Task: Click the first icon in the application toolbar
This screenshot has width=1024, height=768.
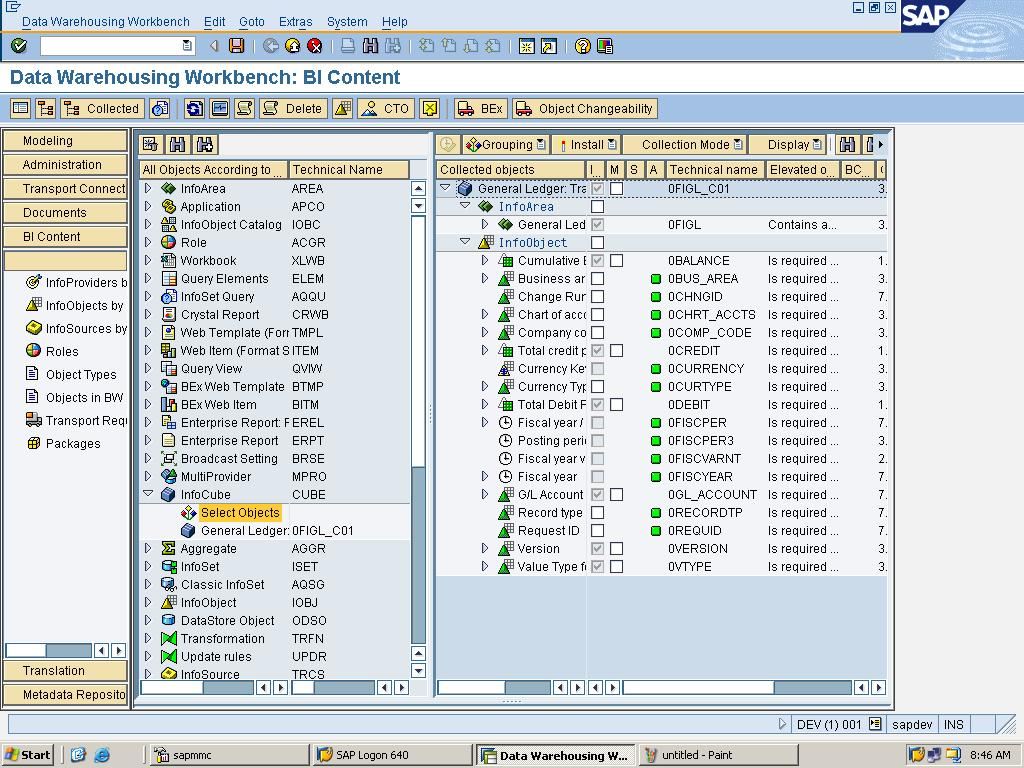Action: (21, 108)
